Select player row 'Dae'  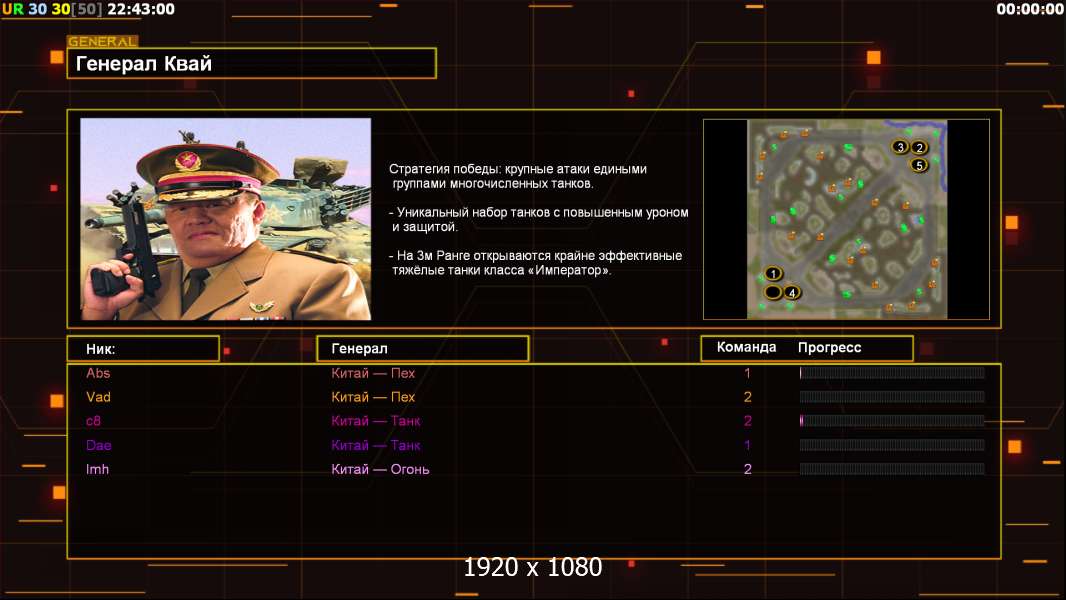[x=534, y=445]
